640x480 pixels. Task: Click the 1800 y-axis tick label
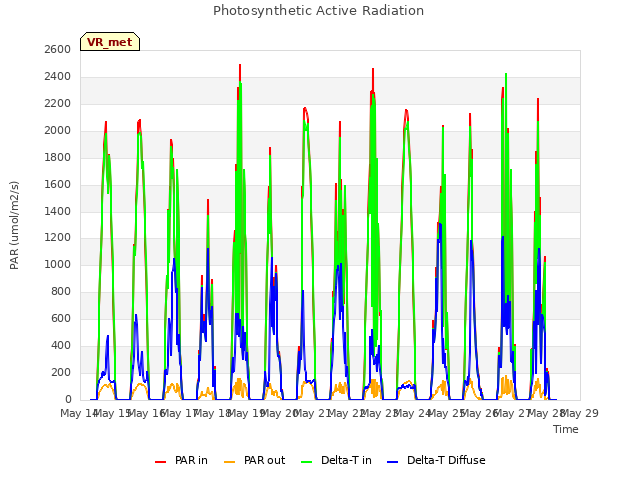pyautogui.click(x=58, y=157)
